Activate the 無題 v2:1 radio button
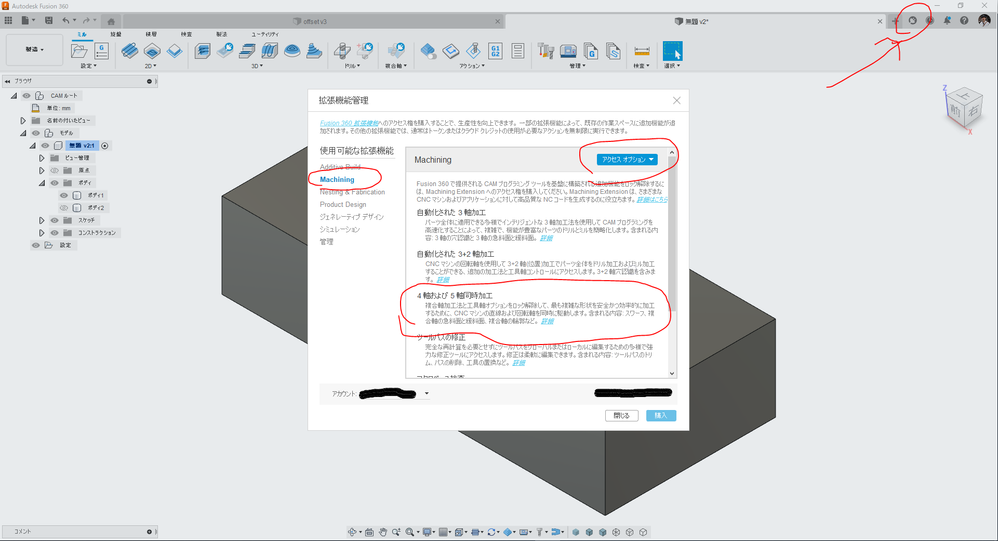Image resolution: width=998 pixels, height=541 pixels. pyautogui.click(x=105, y=146)
